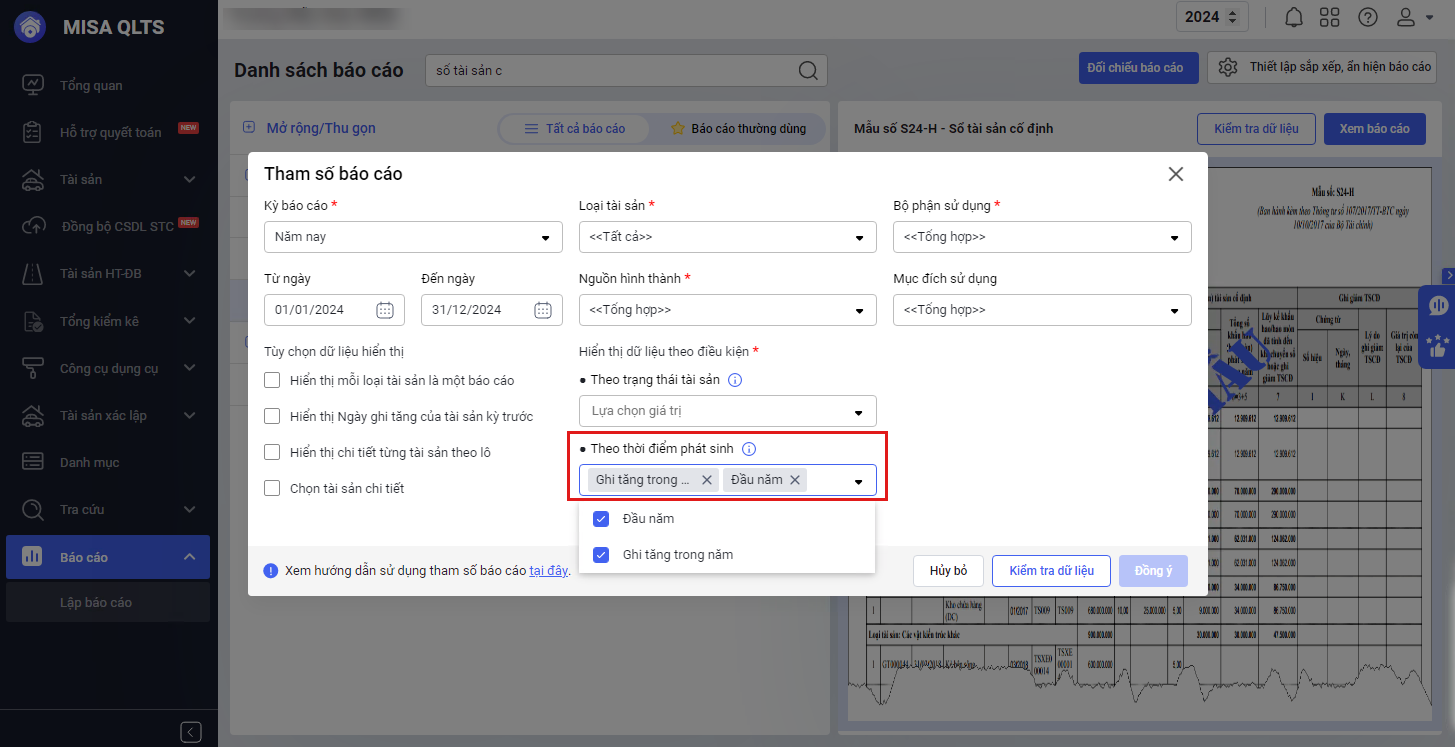Expand the Loại tài sản dropdown
1455x747 pixels.
coord(727,238)
